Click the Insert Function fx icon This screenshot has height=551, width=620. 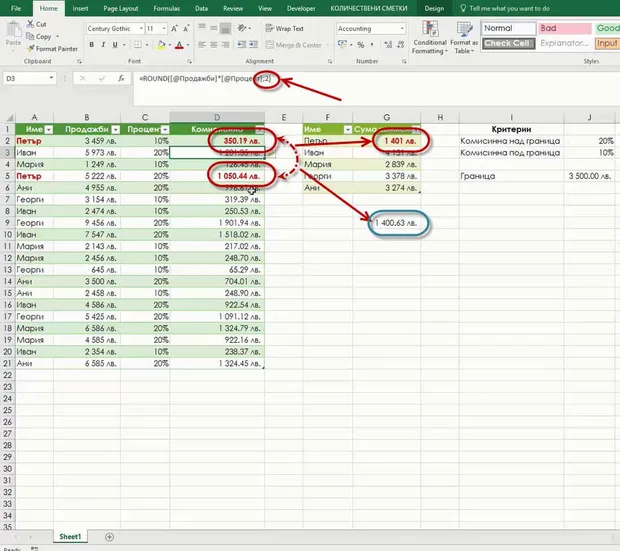(x=121, y=78)
